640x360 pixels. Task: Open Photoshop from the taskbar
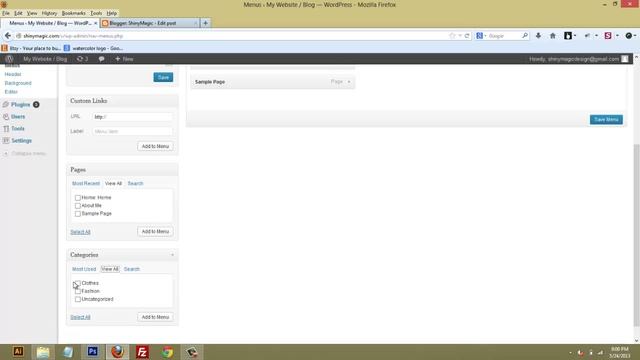pyautogui.click(x=93, y=351)
